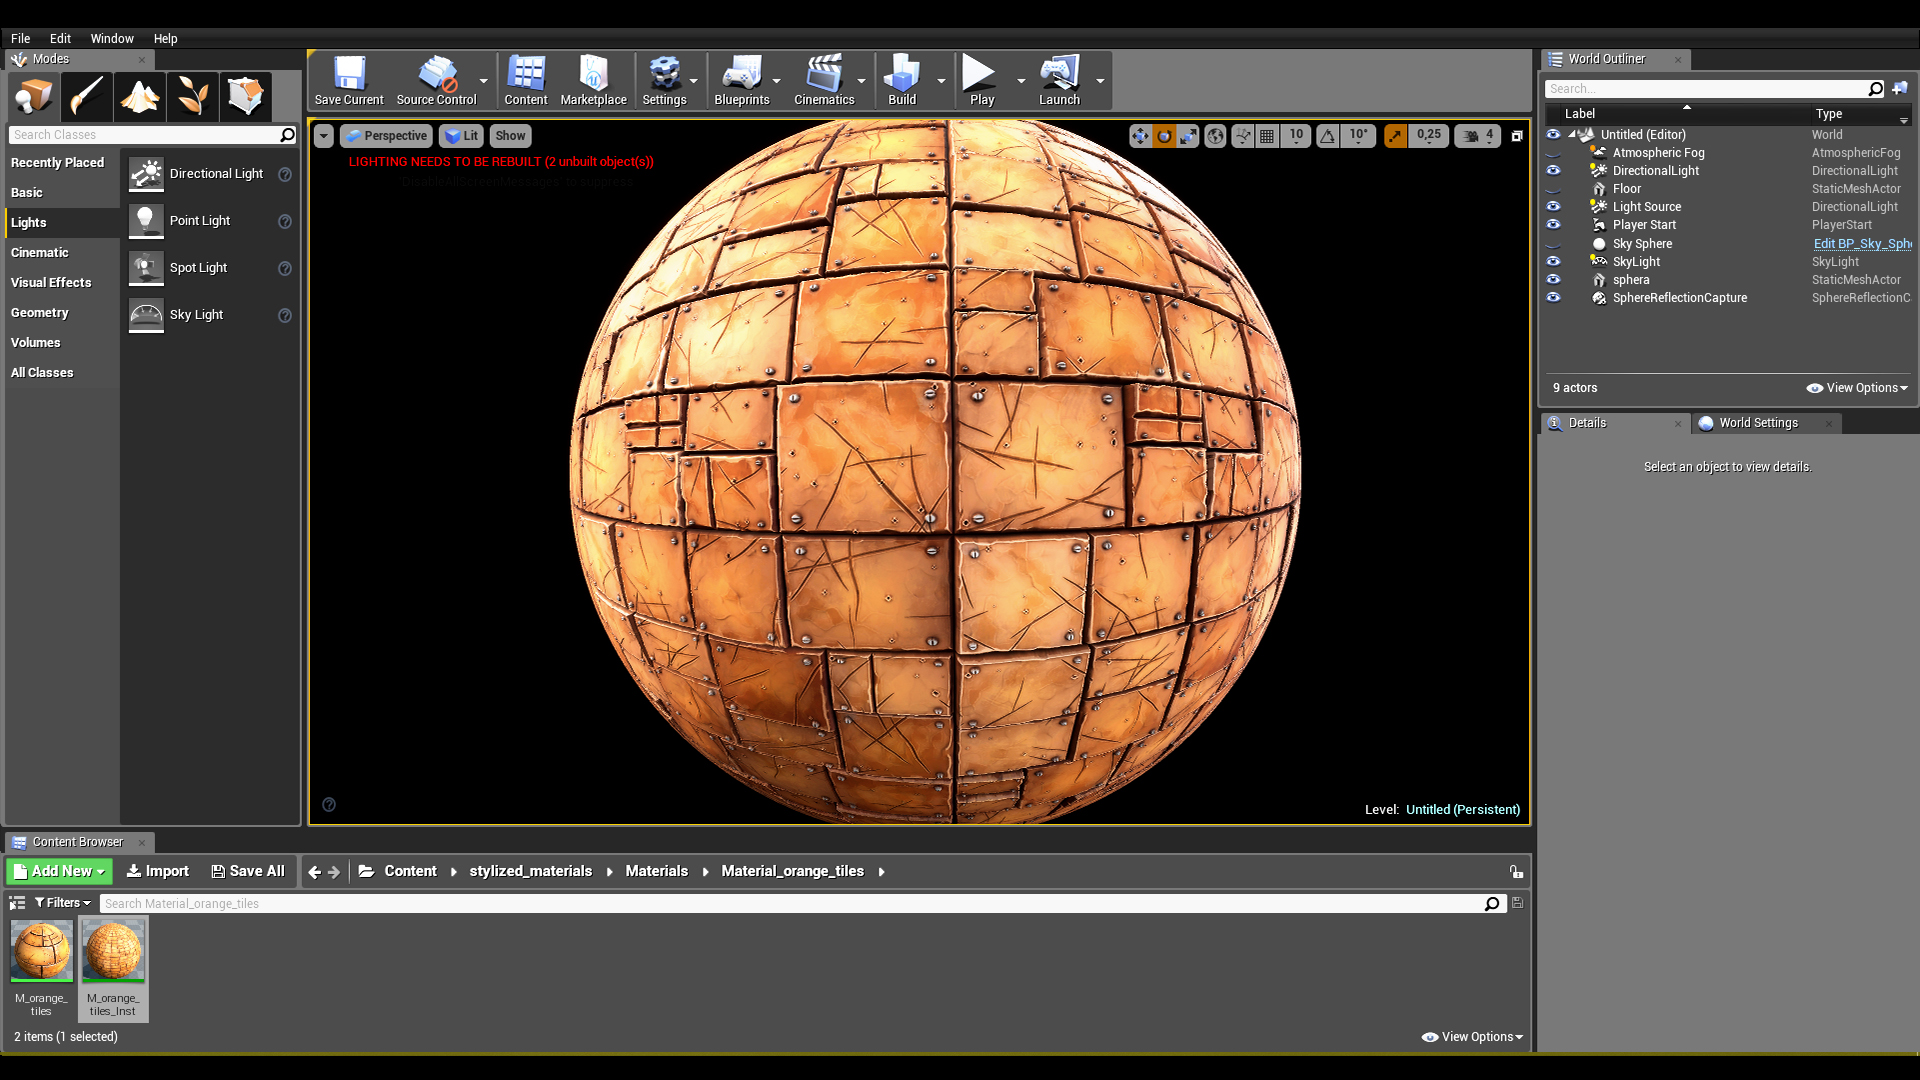Click Save Current button
1920x1080 pixels.
(348, 80)
